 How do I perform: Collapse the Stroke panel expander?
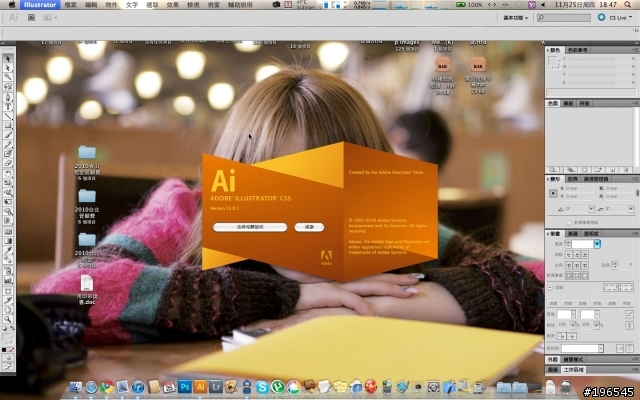coord(549,233)
